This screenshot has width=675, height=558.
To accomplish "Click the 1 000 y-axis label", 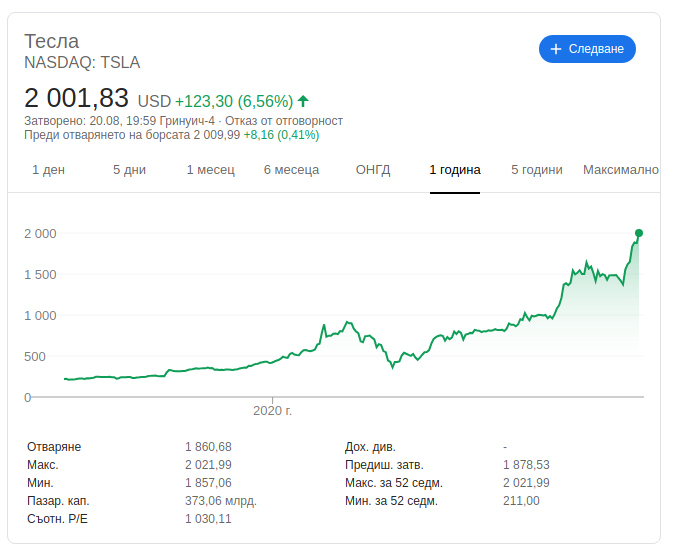I will 40,316.
